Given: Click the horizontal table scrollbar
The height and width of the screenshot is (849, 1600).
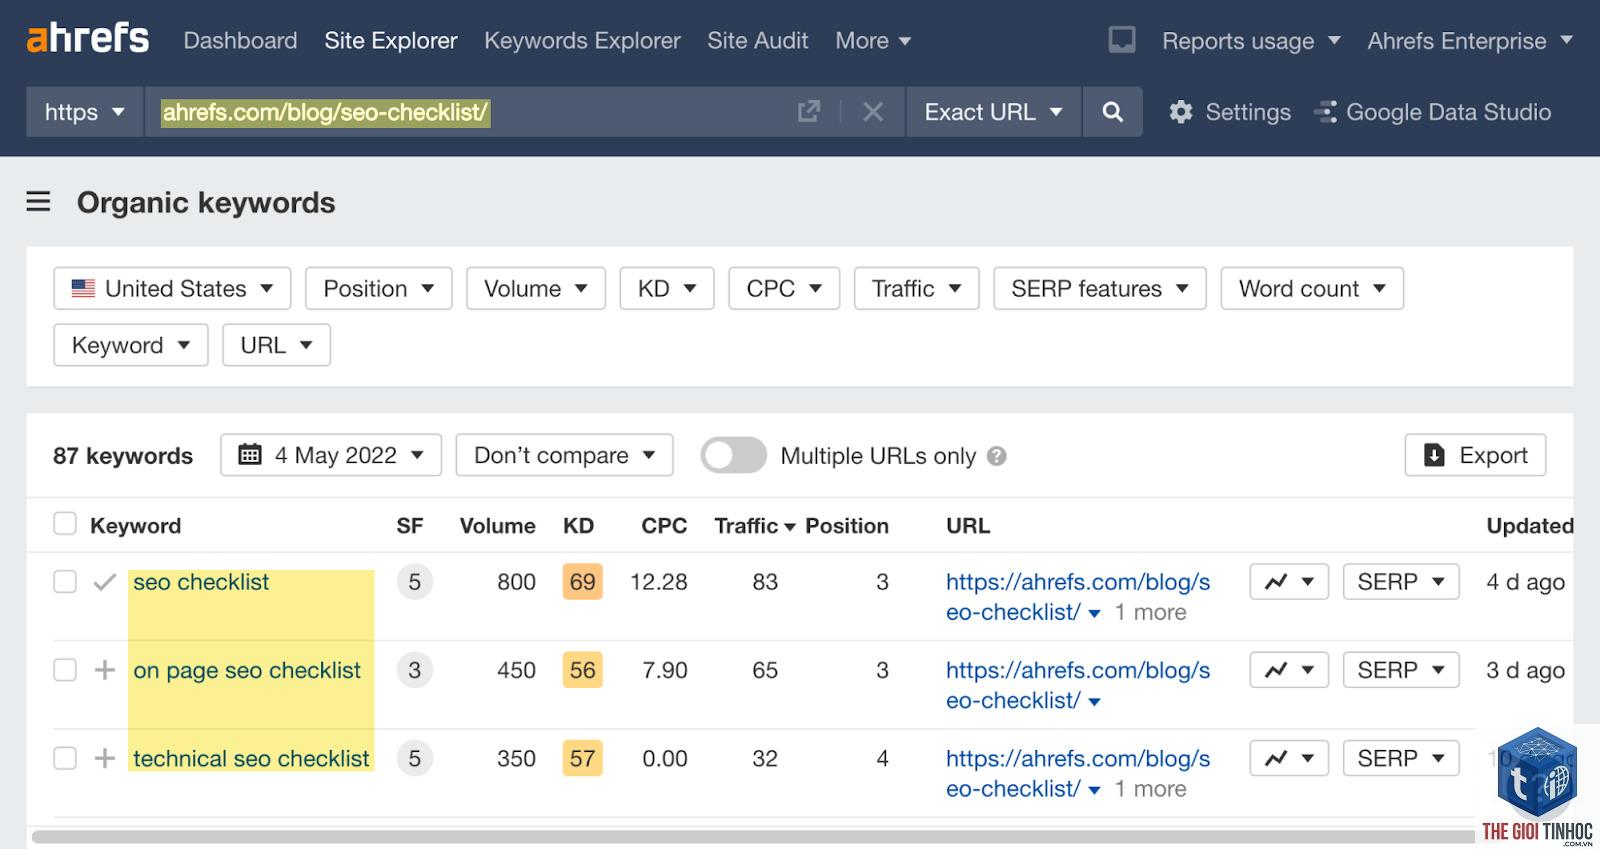Looking at the screenshot, I should (x=755, y=836).
